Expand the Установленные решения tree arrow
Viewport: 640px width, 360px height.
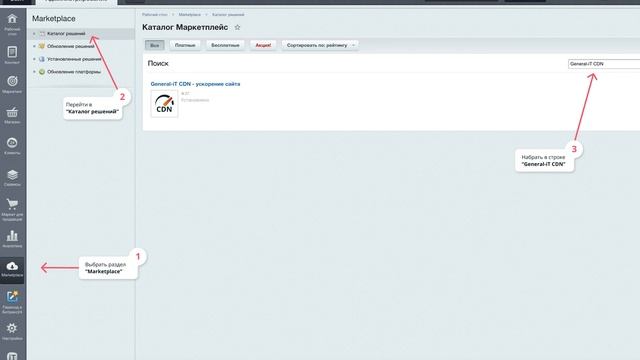34,59
